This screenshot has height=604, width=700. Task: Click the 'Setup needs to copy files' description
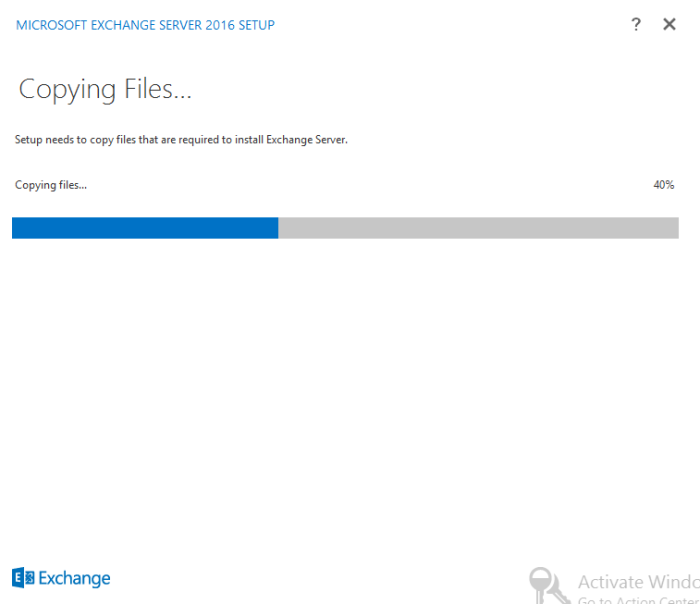coord(181,140)
